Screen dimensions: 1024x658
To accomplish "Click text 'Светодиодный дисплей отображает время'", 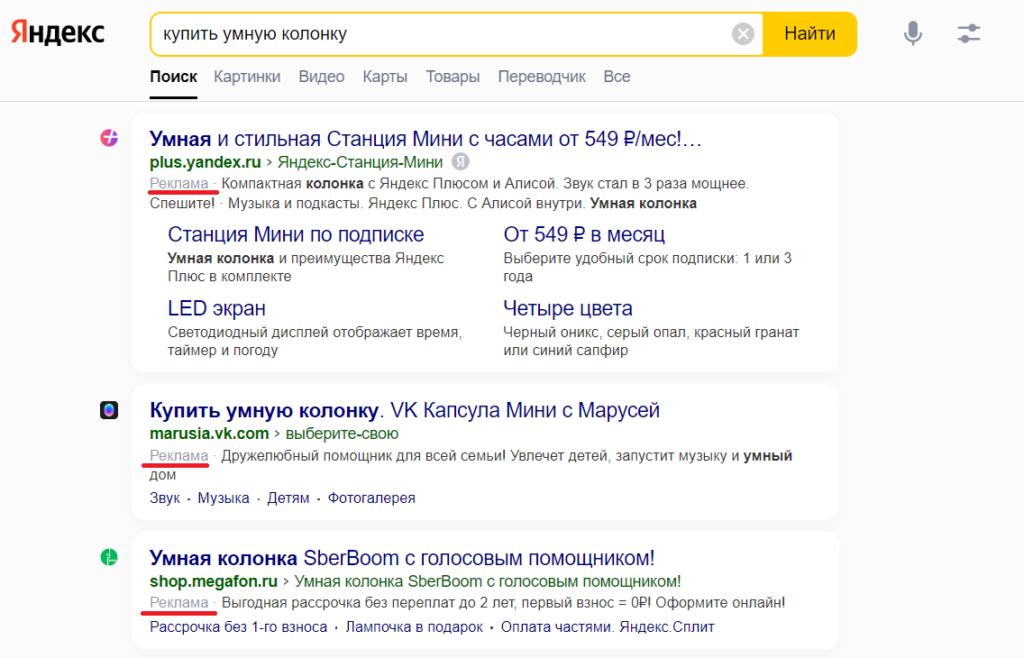I will point(315,332).
